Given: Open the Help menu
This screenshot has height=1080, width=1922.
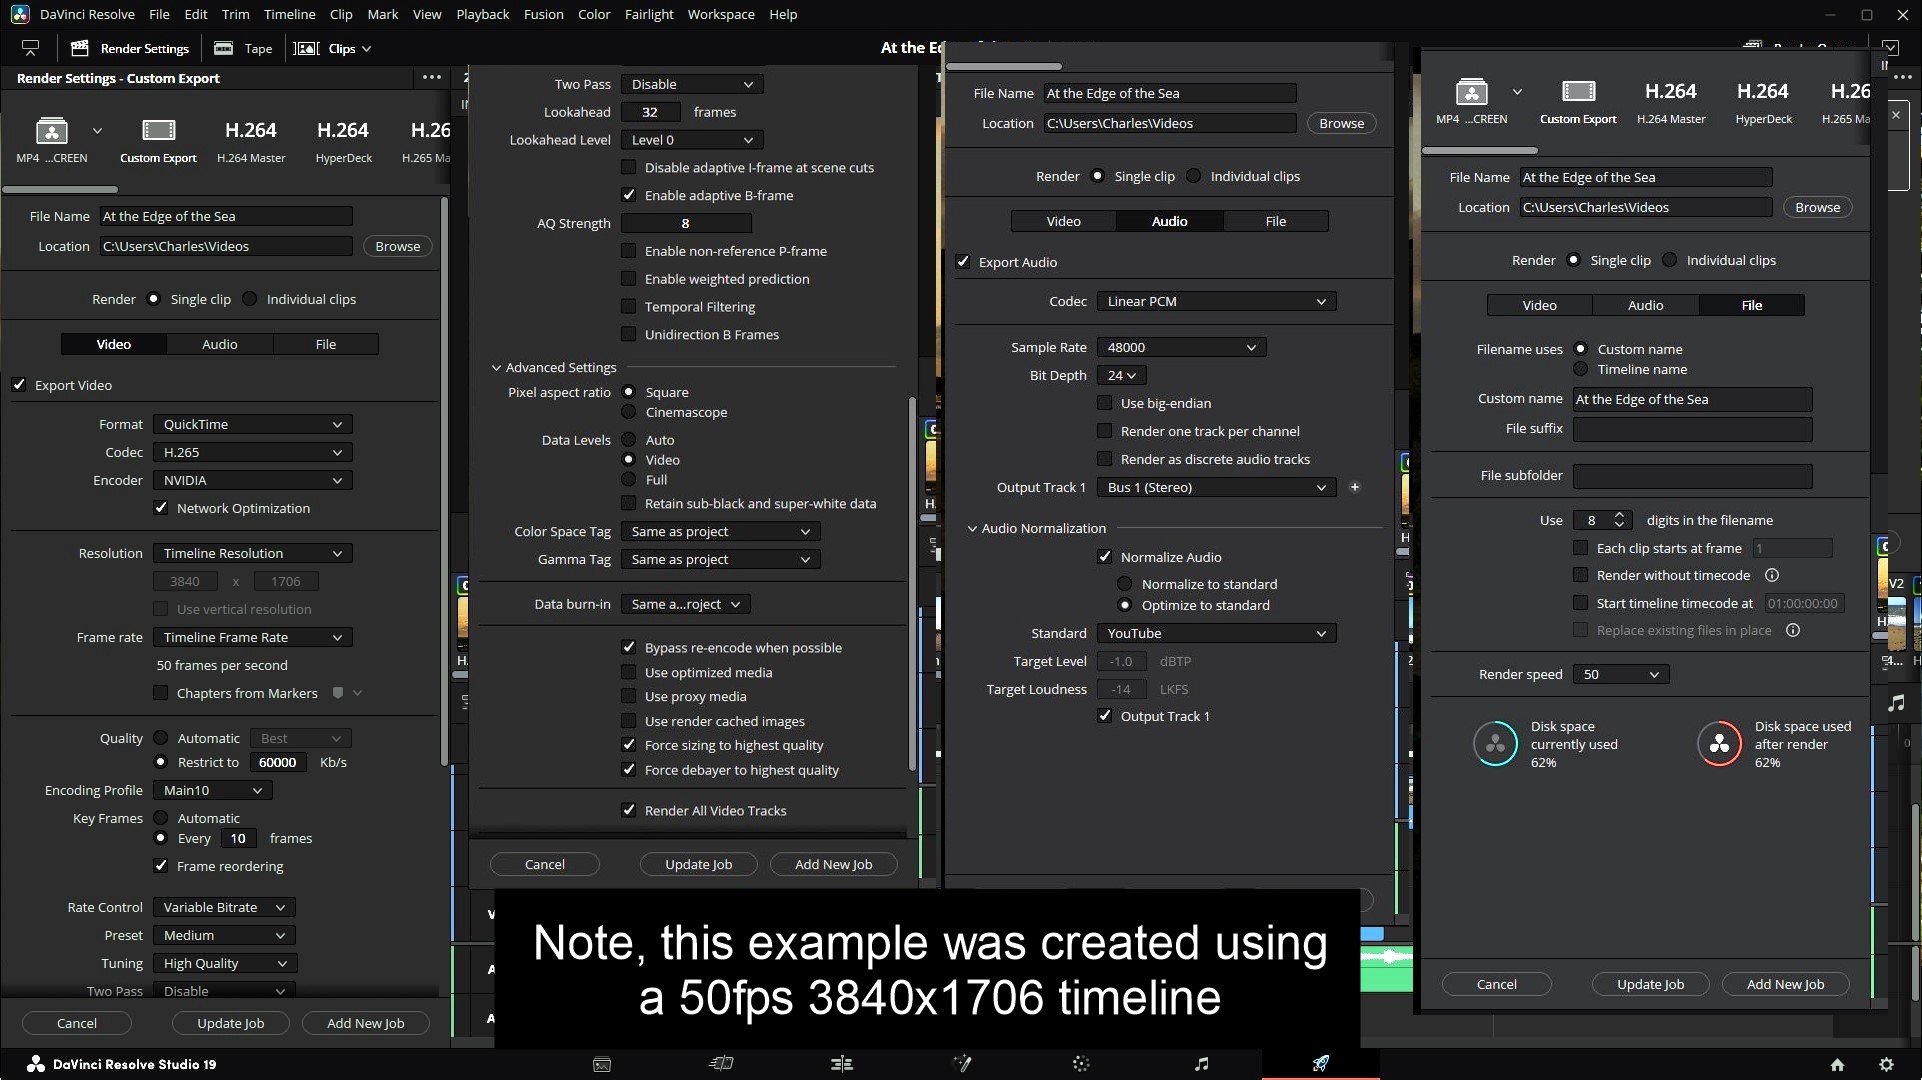Looking at the screenshot, I should pyautogui.click(x=783, y=14).
